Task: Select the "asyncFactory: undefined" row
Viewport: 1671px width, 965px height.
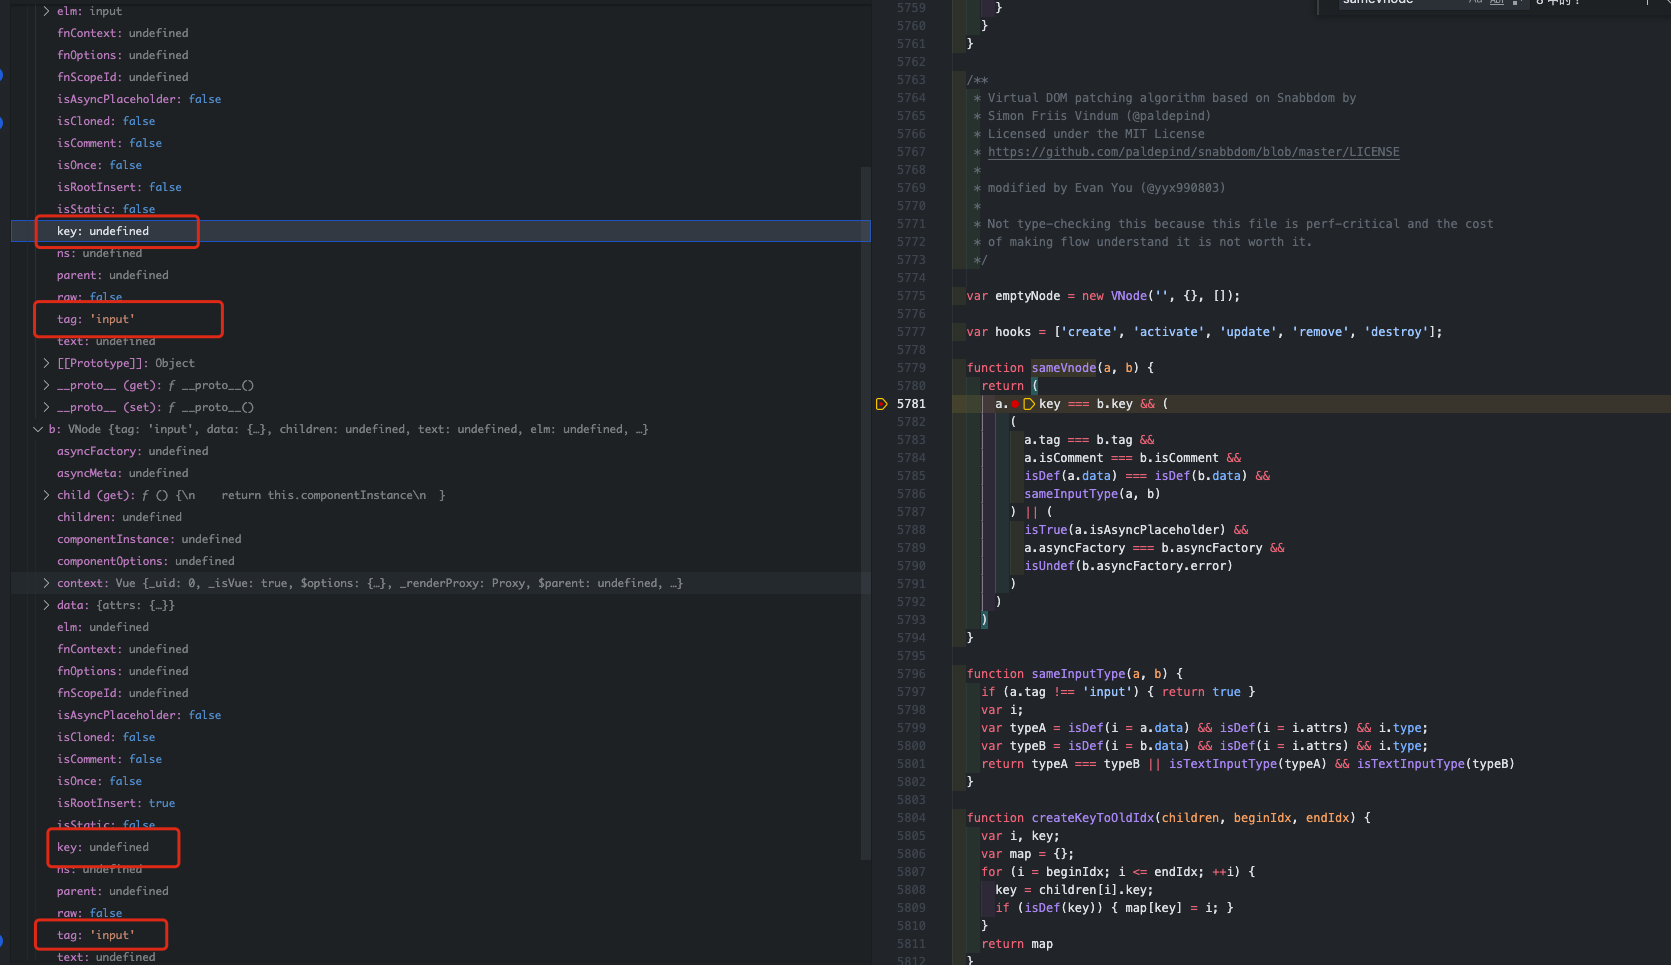Action: pyautogui.click(x=440, y=451)
